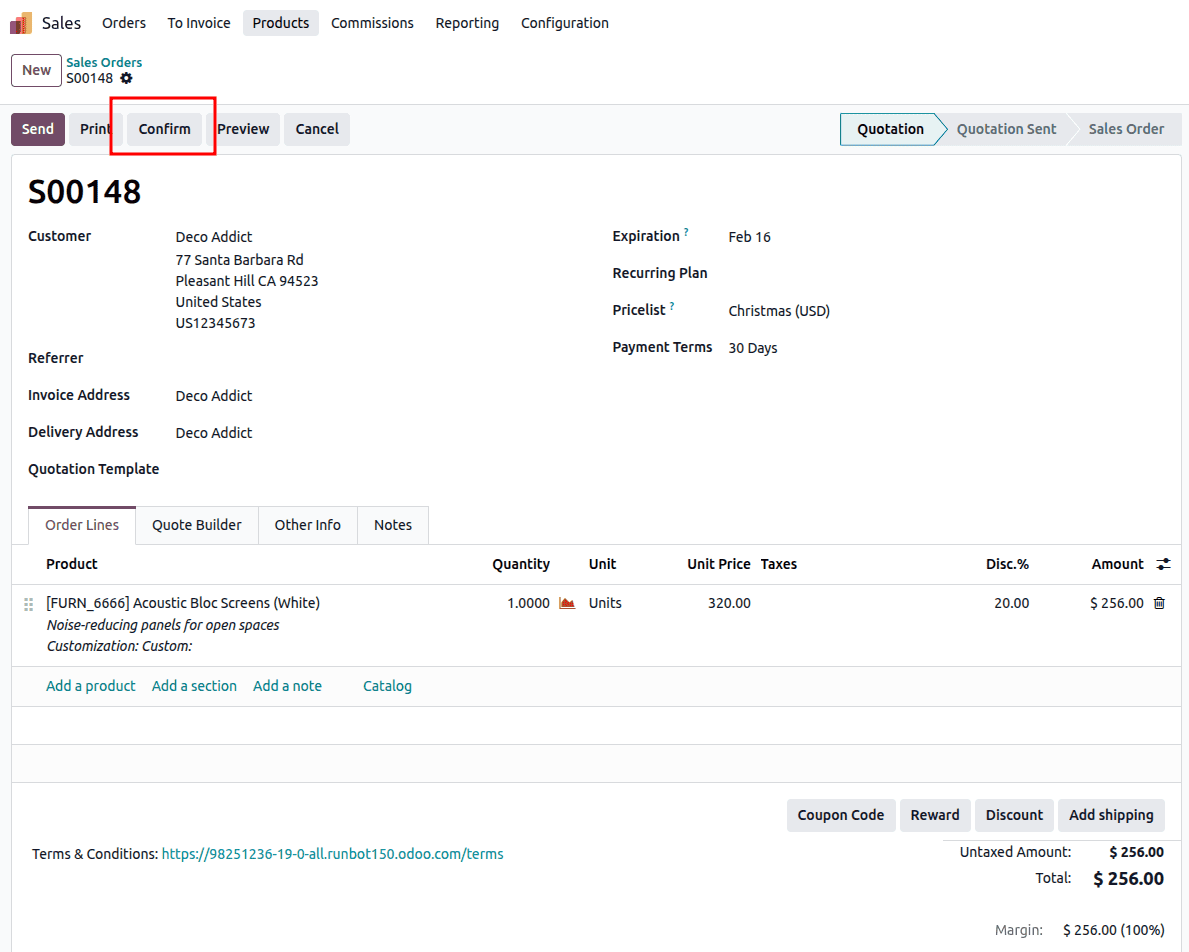
Task: Click the gear icon next to S00148
Action: tap(127, 78)
